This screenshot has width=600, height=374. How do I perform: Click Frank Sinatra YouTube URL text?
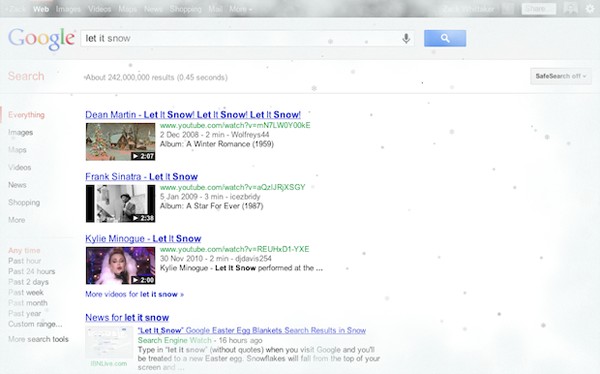233,187
